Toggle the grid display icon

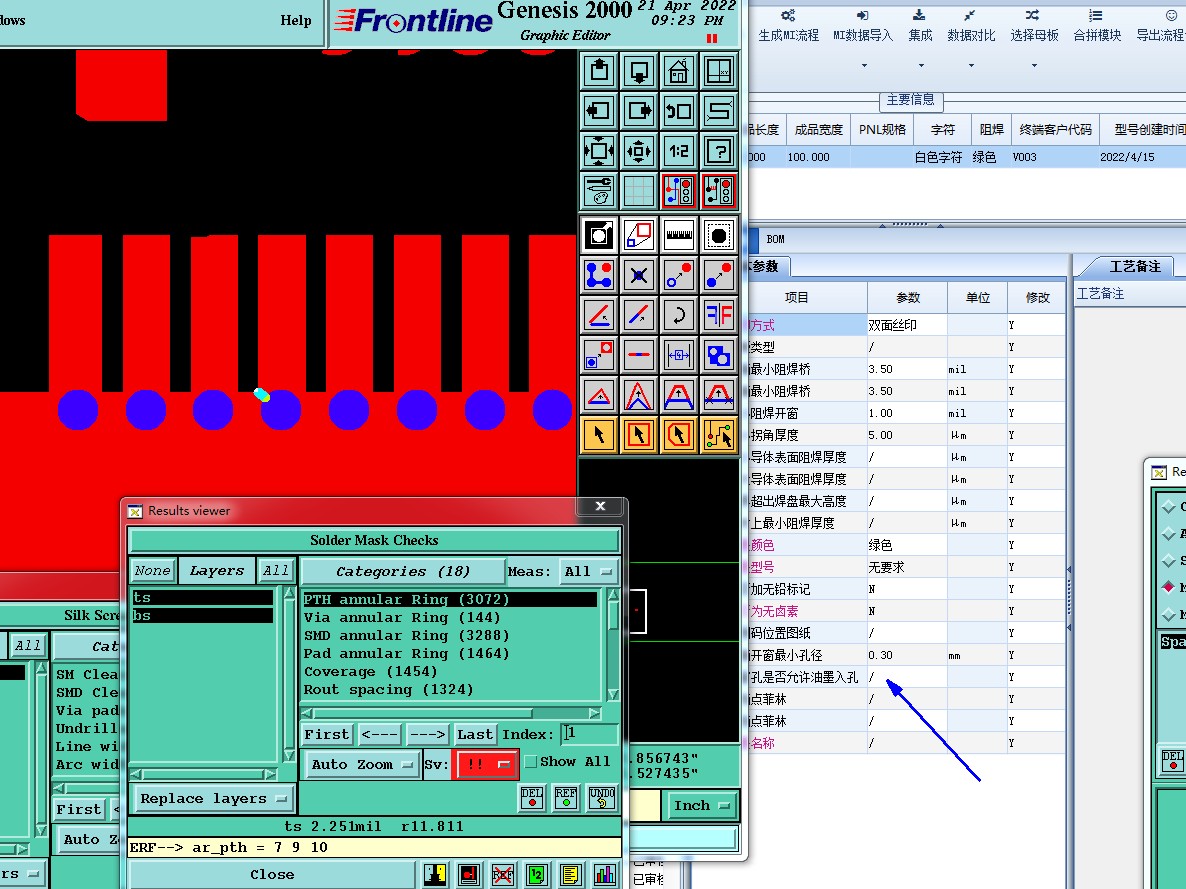point(638,191)
